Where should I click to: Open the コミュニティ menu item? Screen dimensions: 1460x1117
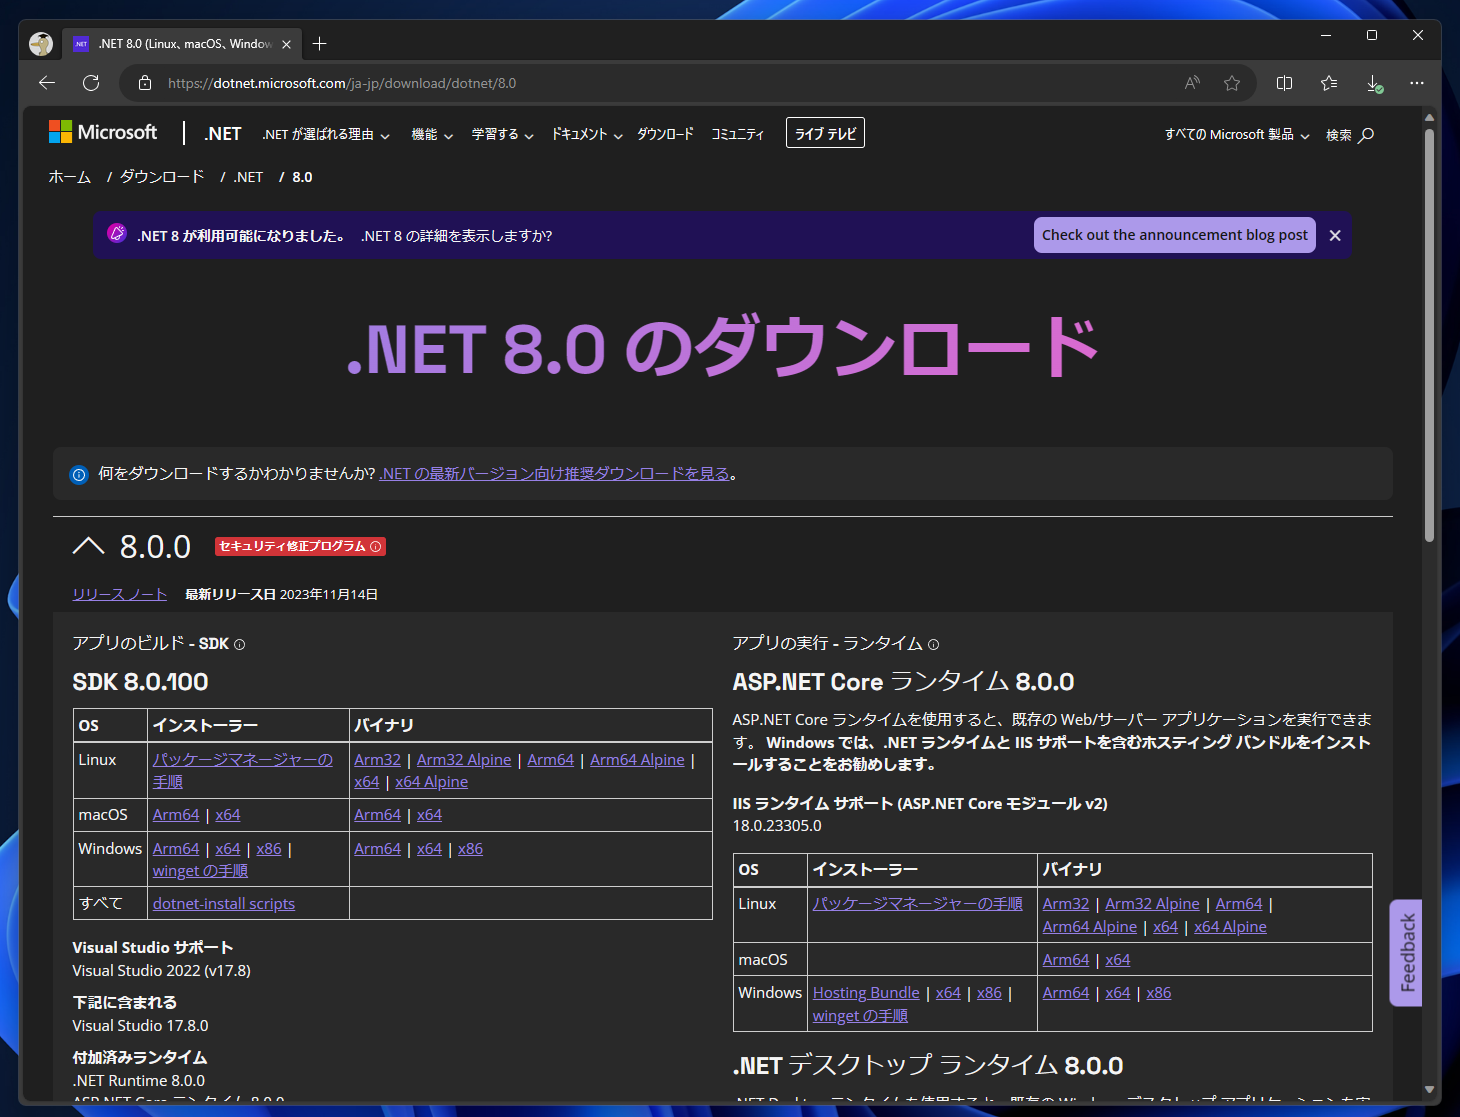(737, 135)
